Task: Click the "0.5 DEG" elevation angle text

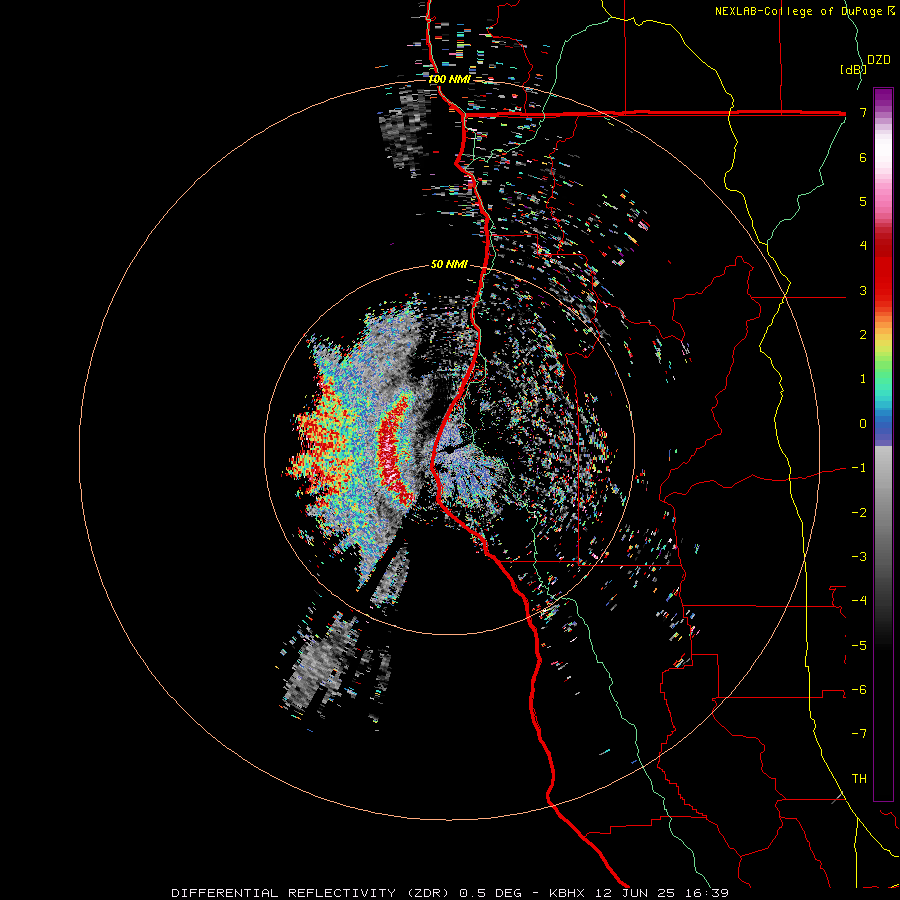Action: pos(490,893)
